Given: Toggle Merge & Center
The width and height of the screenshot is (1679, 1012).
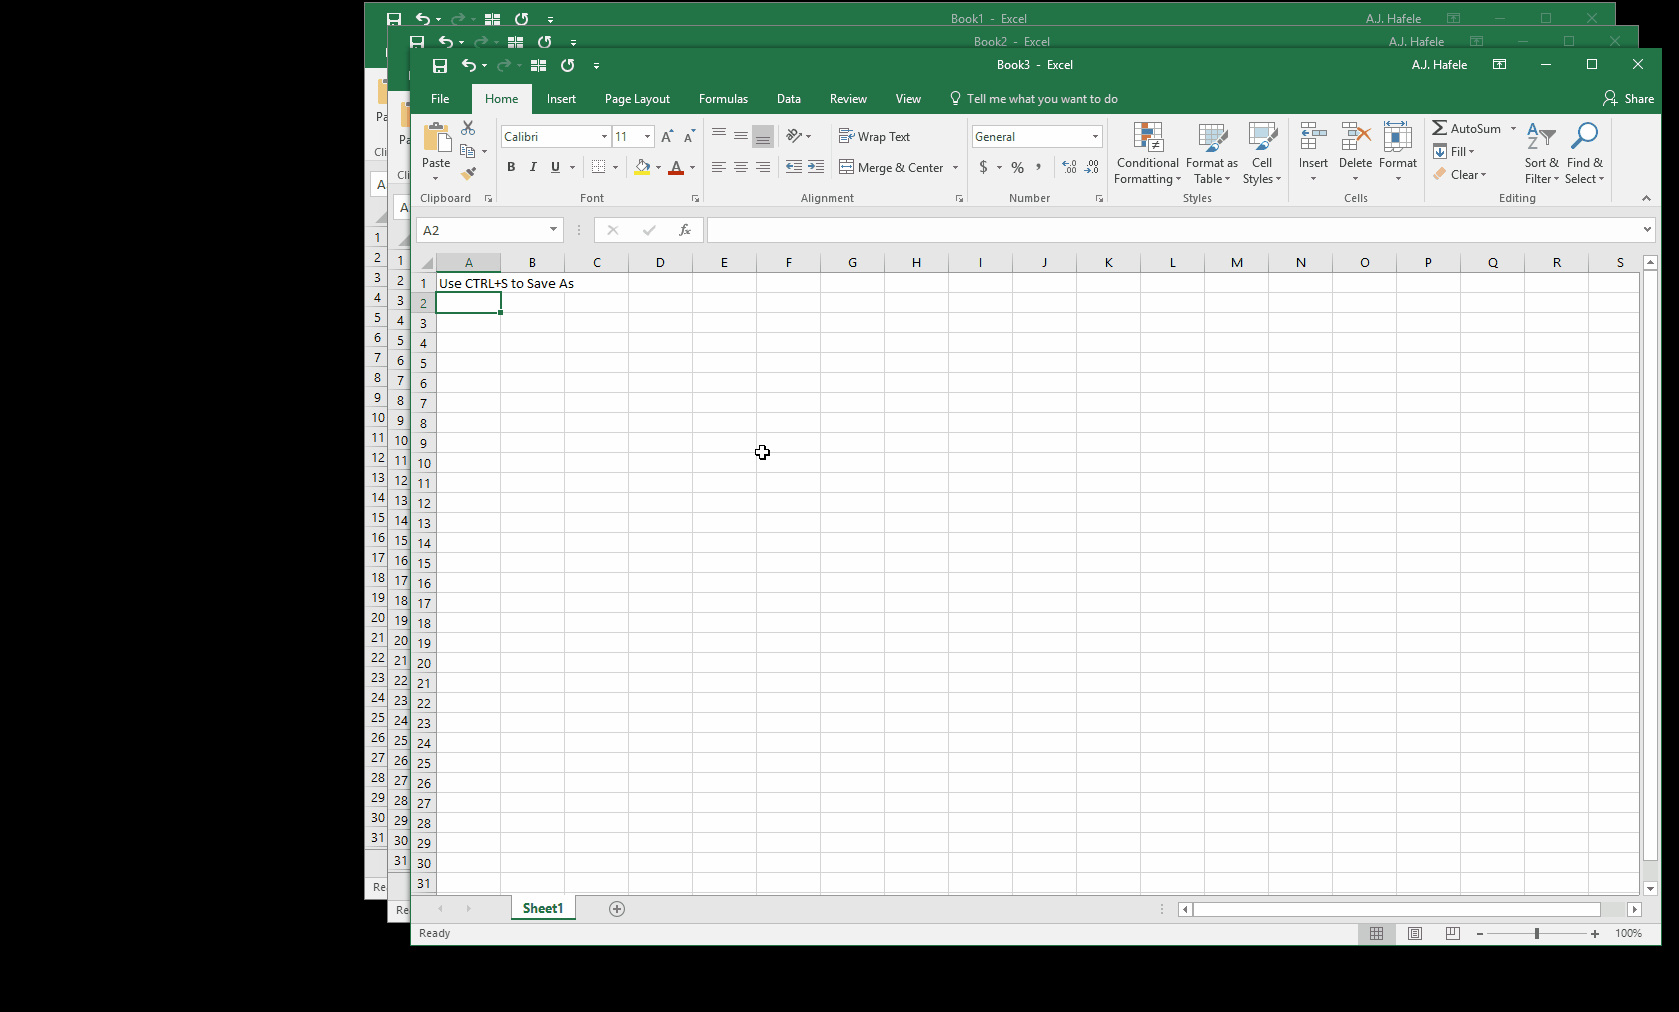Looking at the screenshot, I should pyautogui.click(x=891, y=167).
